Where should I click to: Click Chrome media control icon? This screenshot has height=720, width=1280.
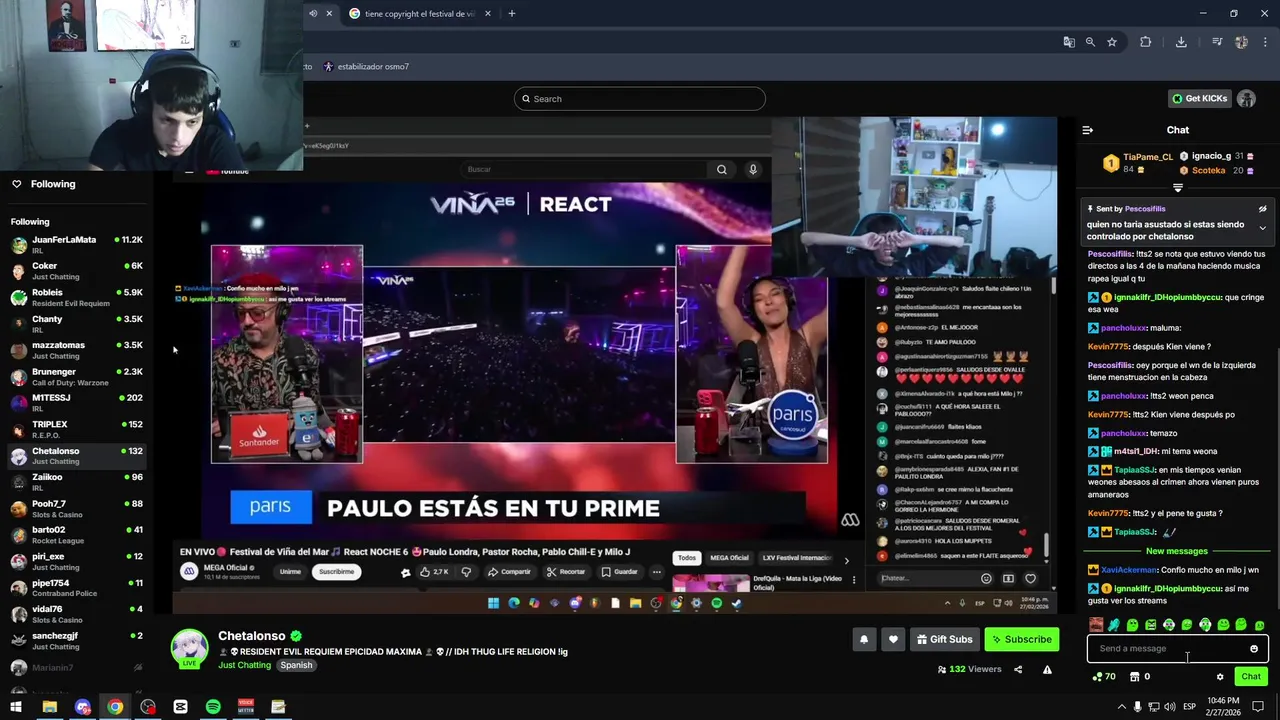[1217, 42]
